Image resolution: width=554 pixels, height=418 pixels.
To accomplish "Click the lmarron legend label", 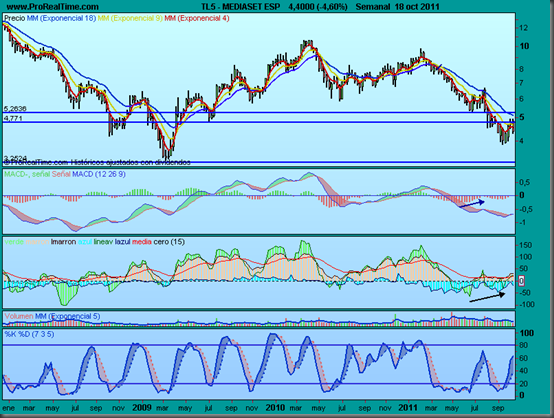I will tap(64, 242).
